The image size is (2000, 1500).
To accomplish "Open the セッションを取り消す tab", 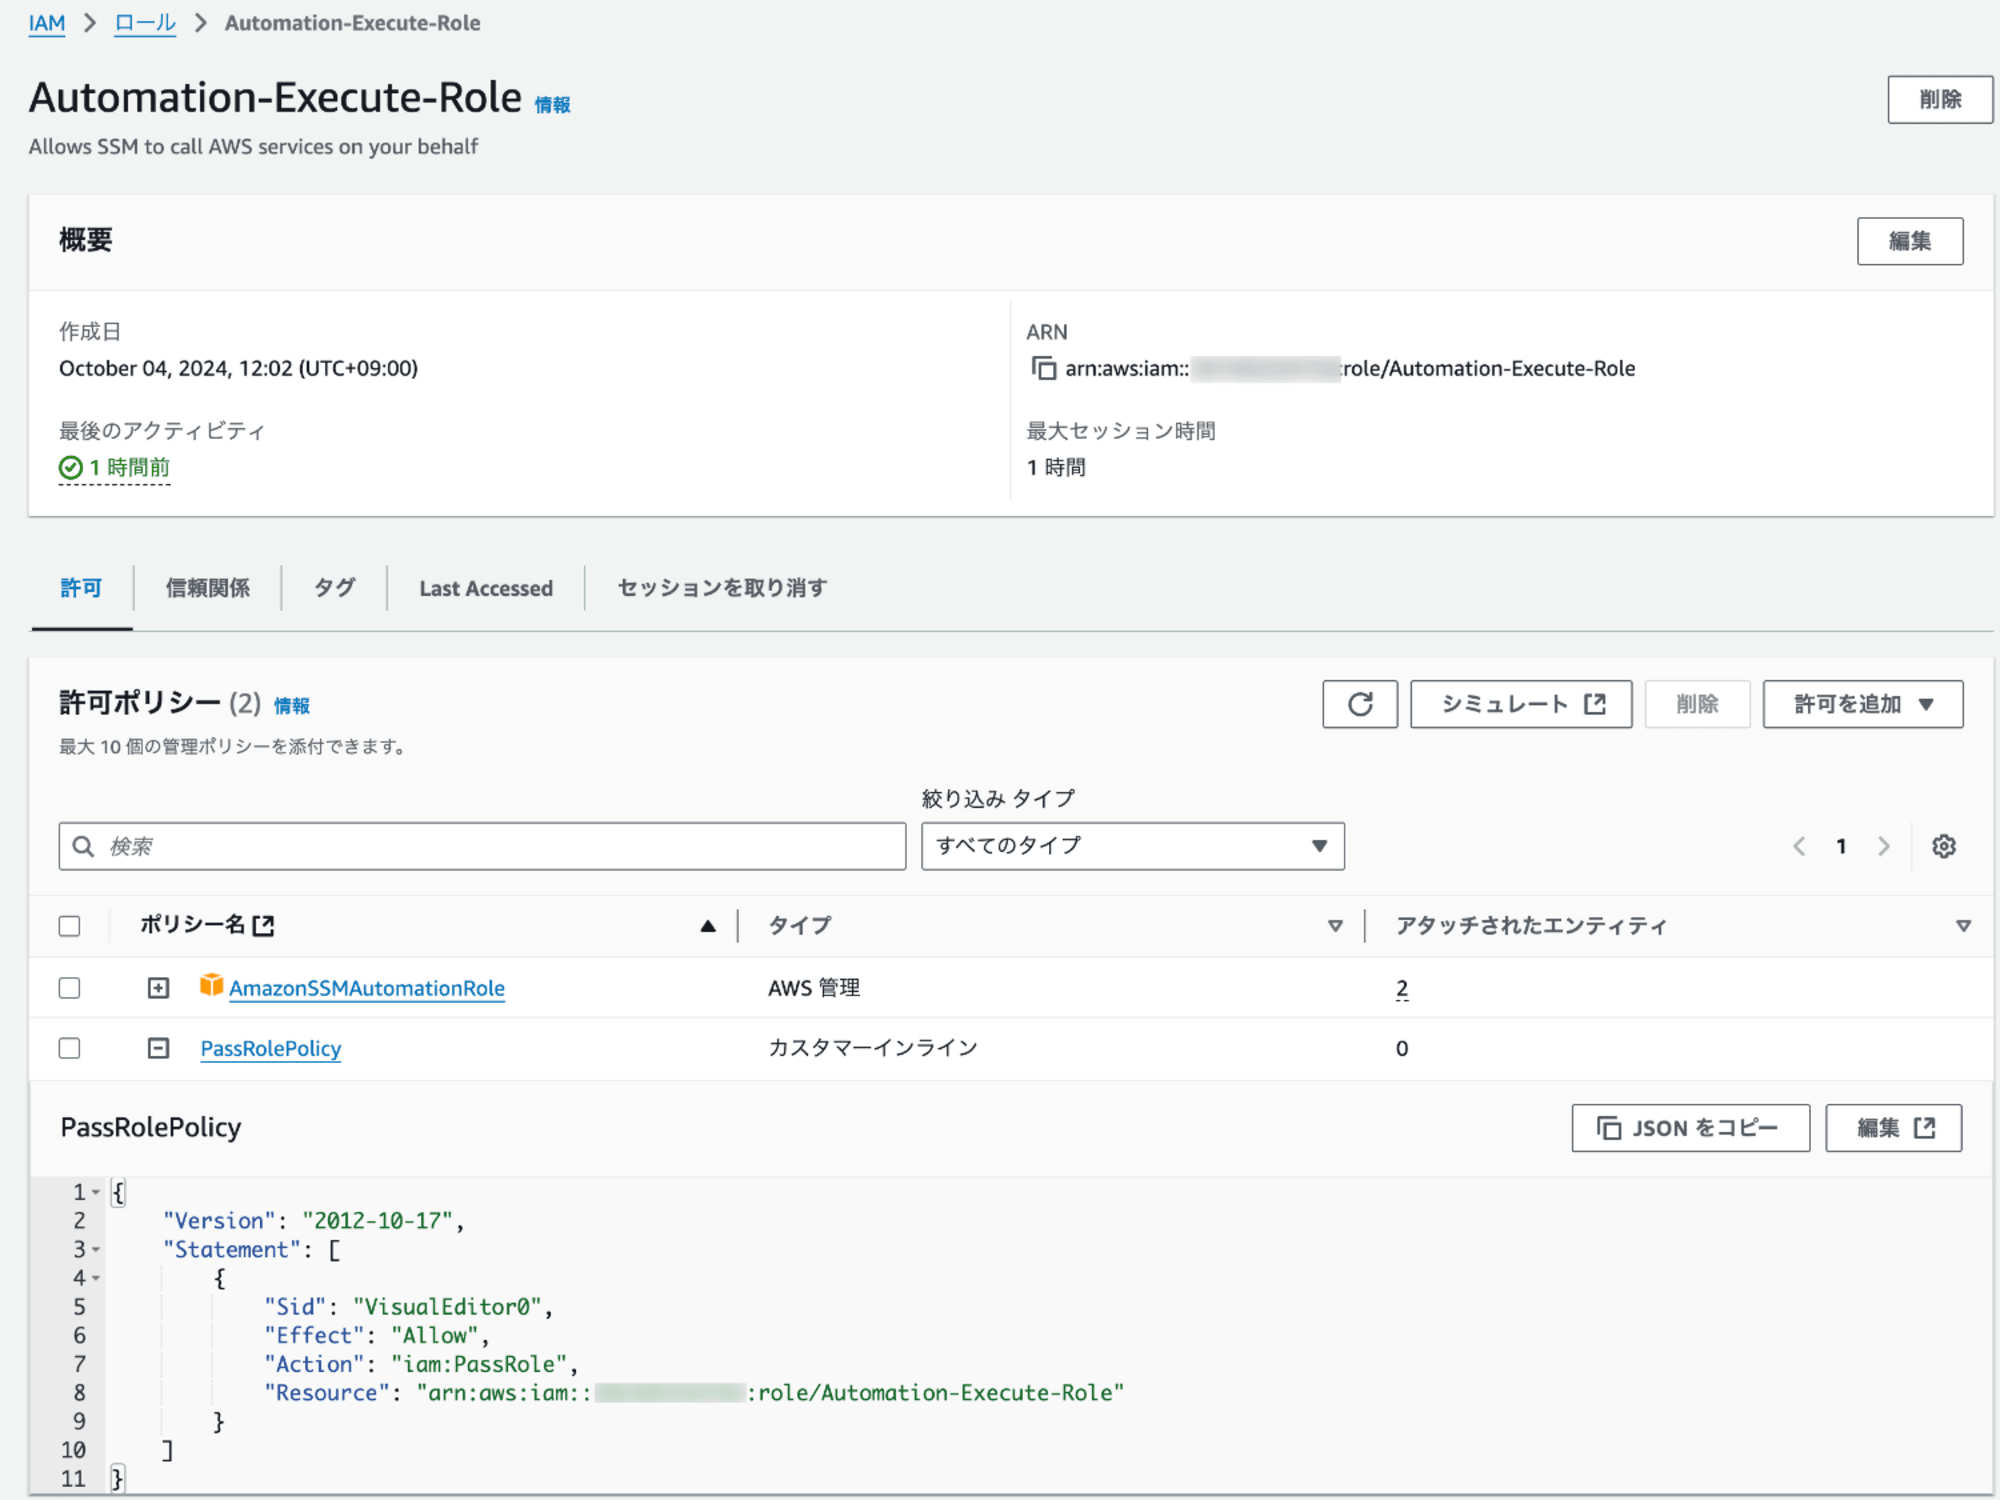I will pos(722,588).
